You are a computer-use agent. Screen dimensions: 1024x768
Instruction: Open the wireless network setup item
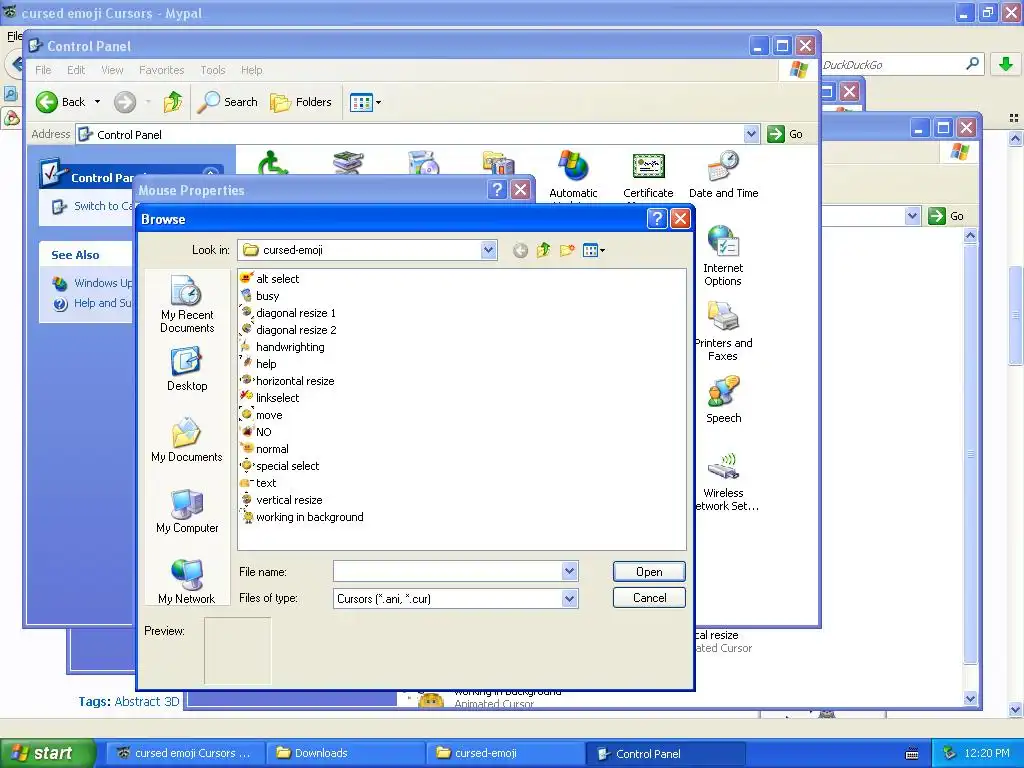tap(723, 482)
